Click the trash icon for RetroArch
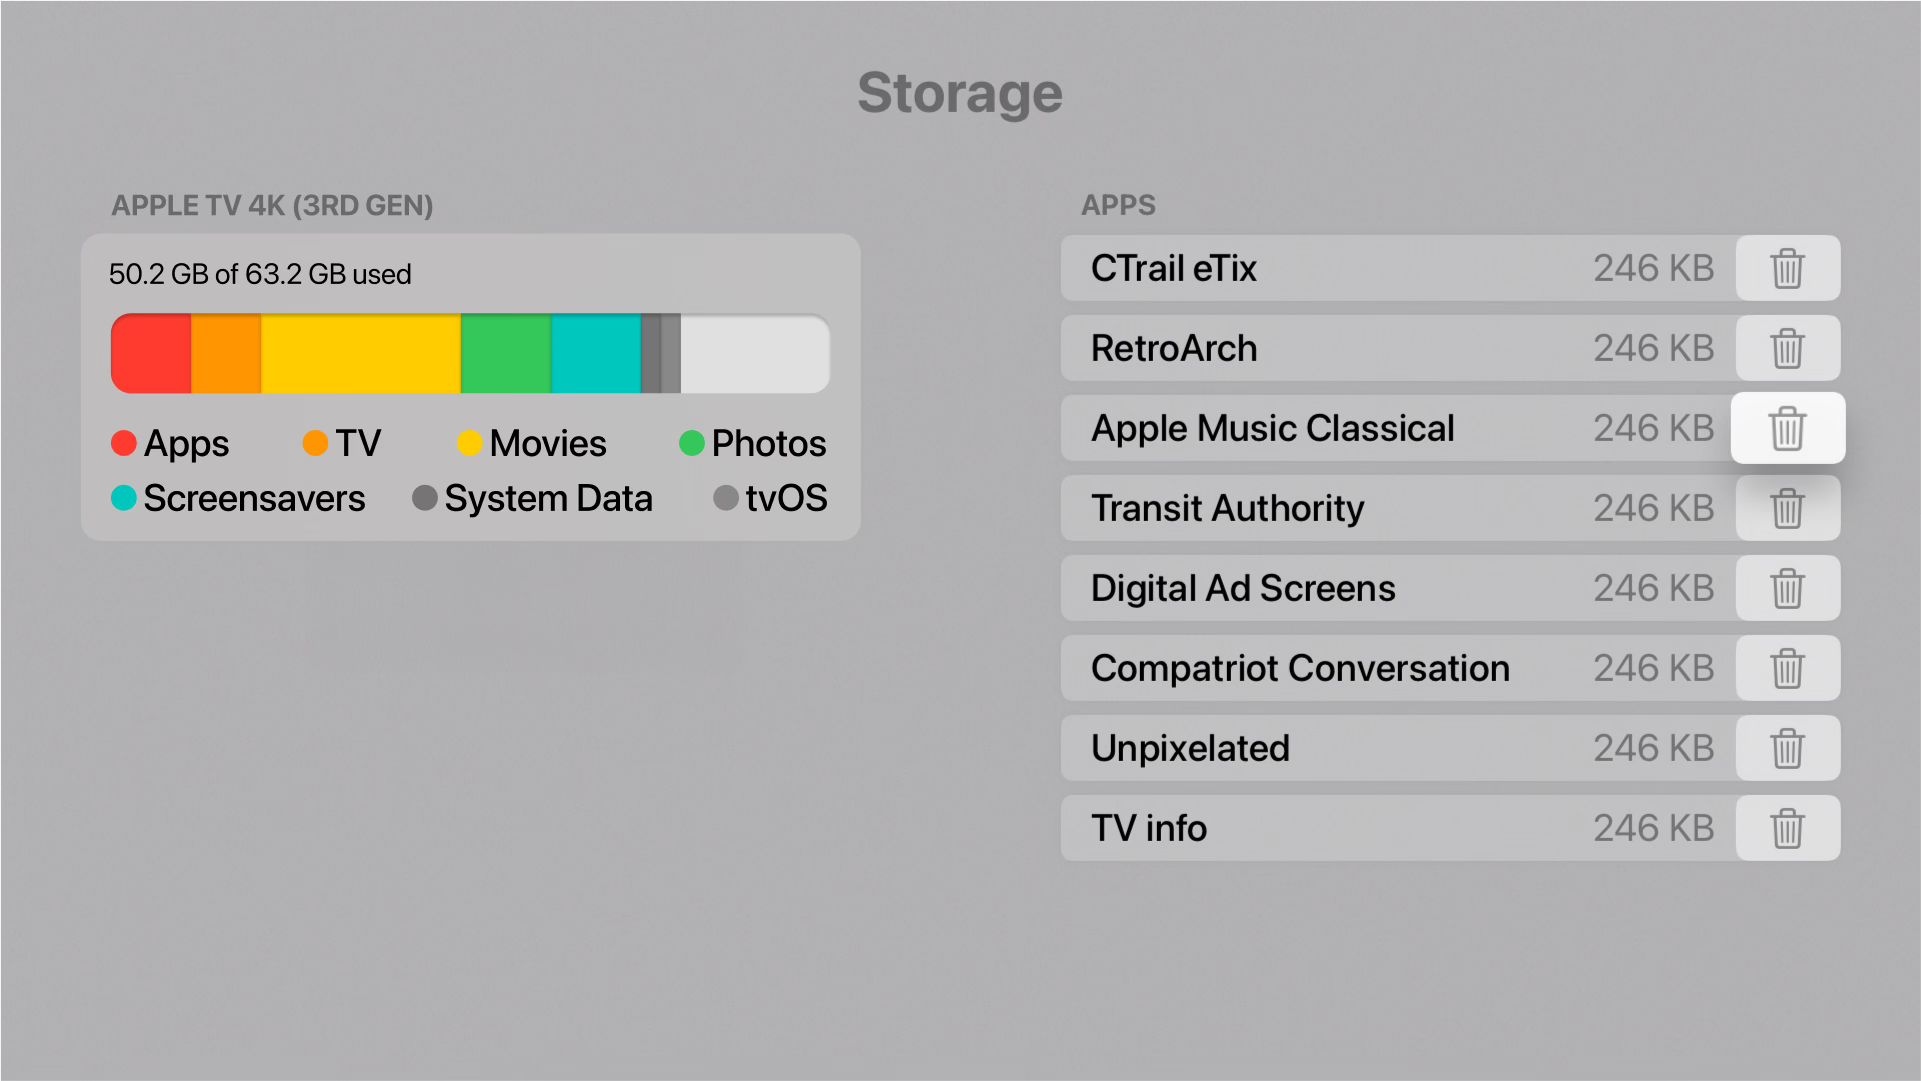The image size is (1921, 1081). click(1787, 348)
